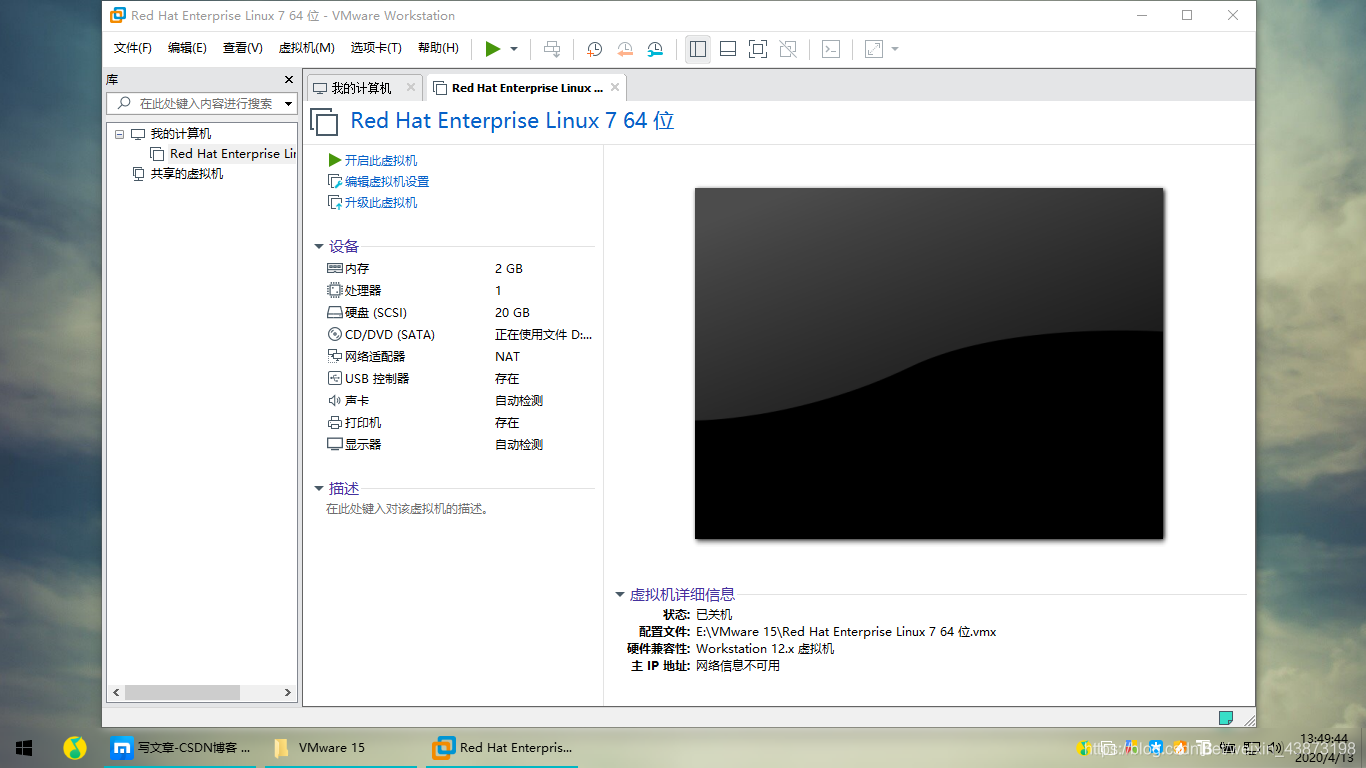1366x768 pixels.
Task: Click 开启此虚拟机 link
Action: tap(381, 160)
